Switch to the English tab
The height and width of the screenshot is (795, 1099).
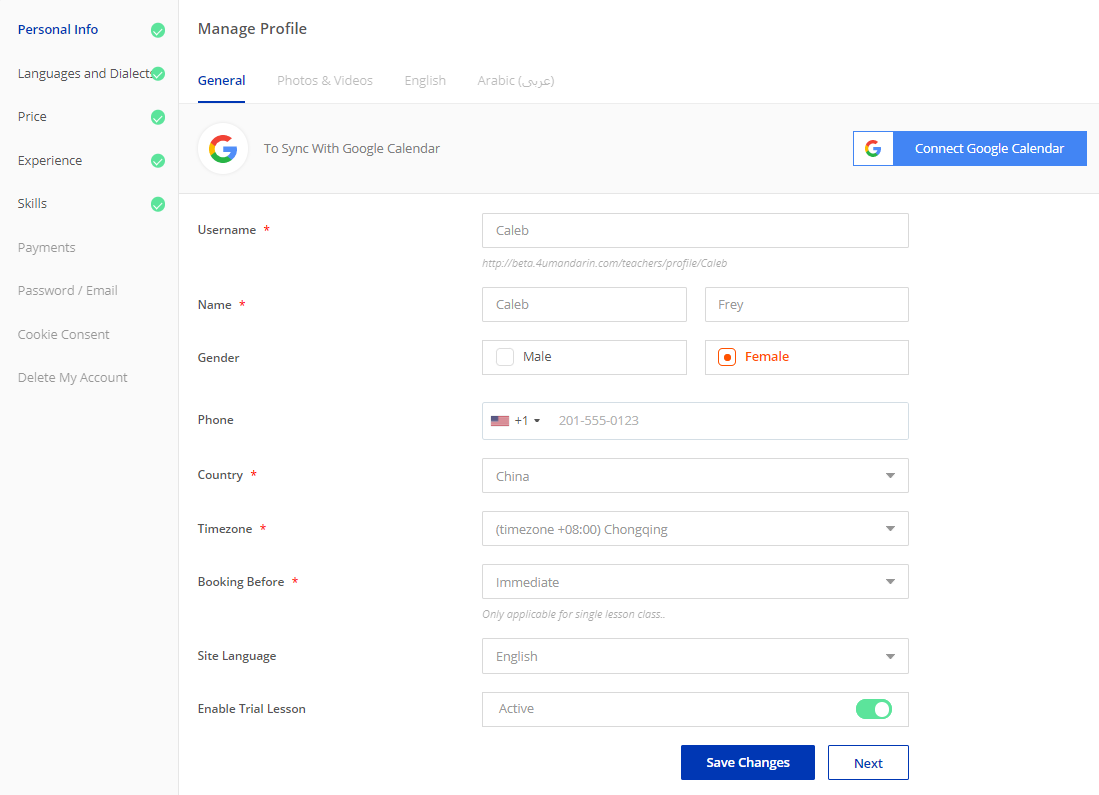[x=425, y=81]
